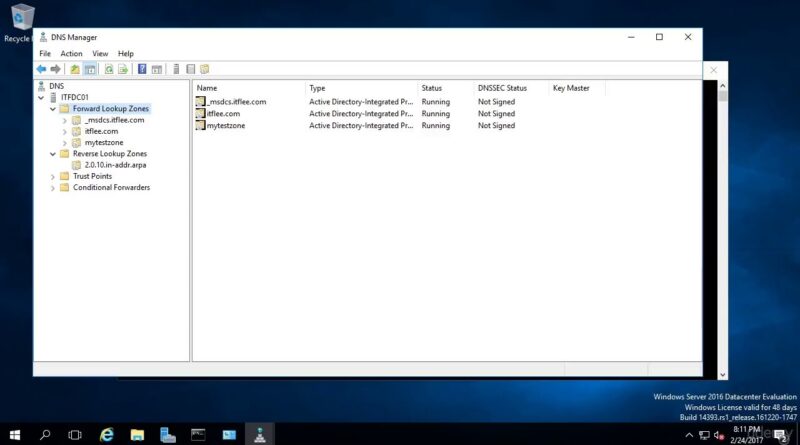Open Help via the blue question mark icon
Screen dimensions: 800x445
point(142,69)
